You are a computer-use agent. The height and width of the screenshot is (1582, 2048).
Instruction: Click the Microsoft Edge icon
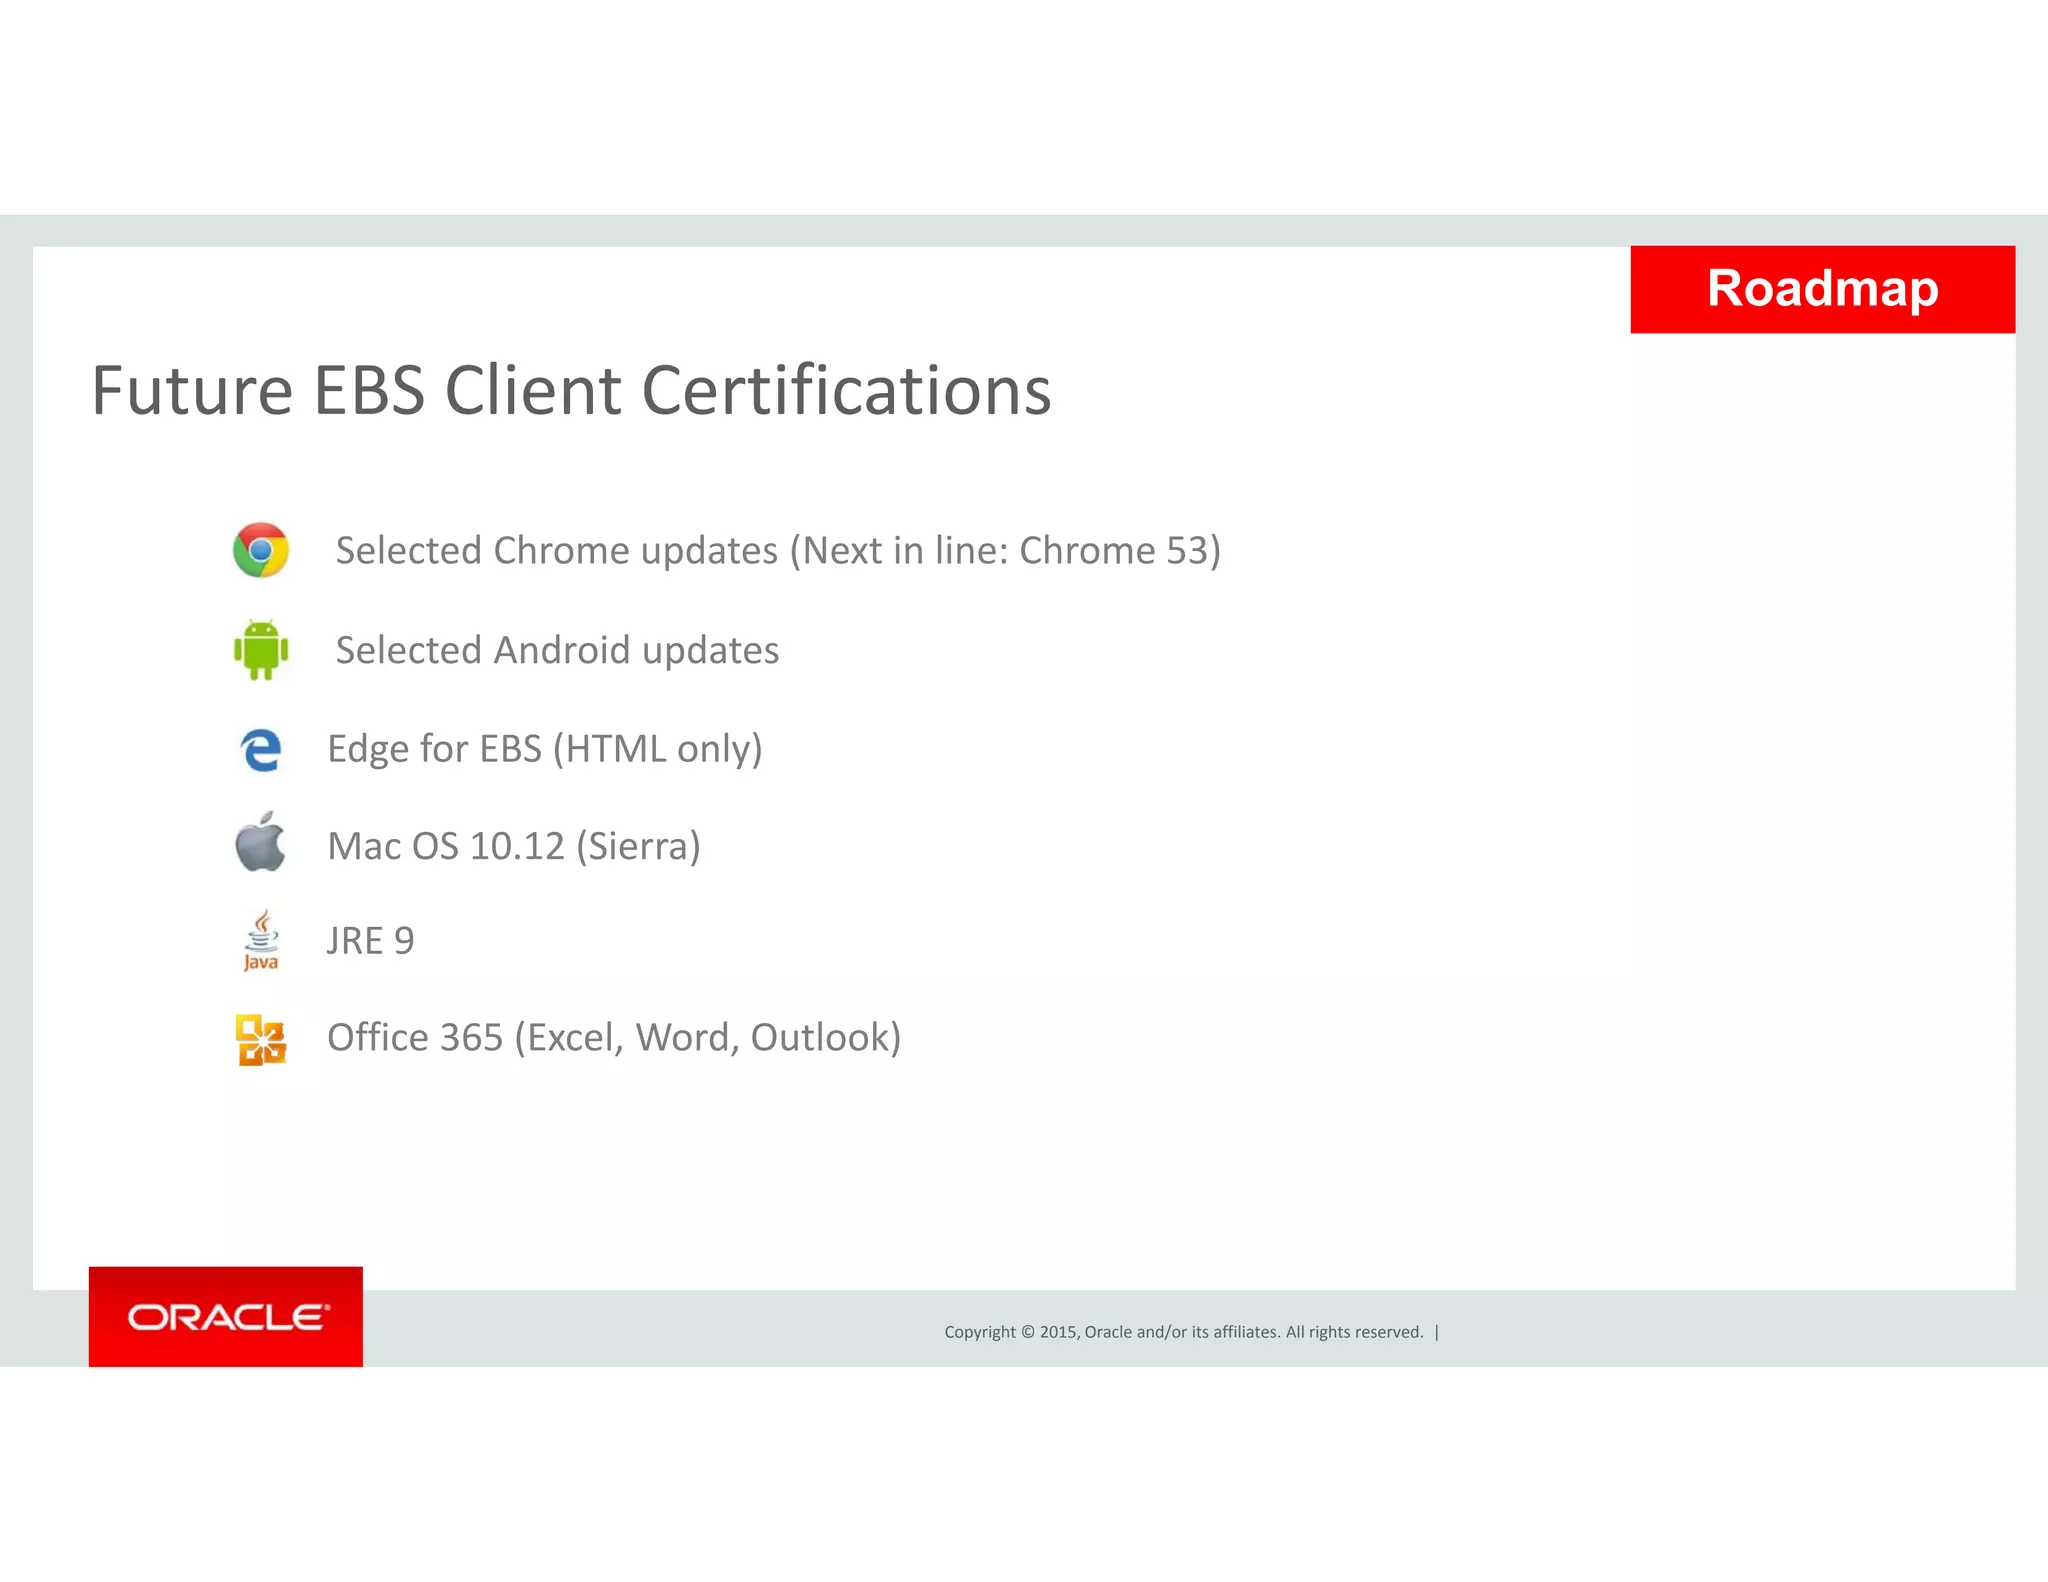tap(261, 750)
